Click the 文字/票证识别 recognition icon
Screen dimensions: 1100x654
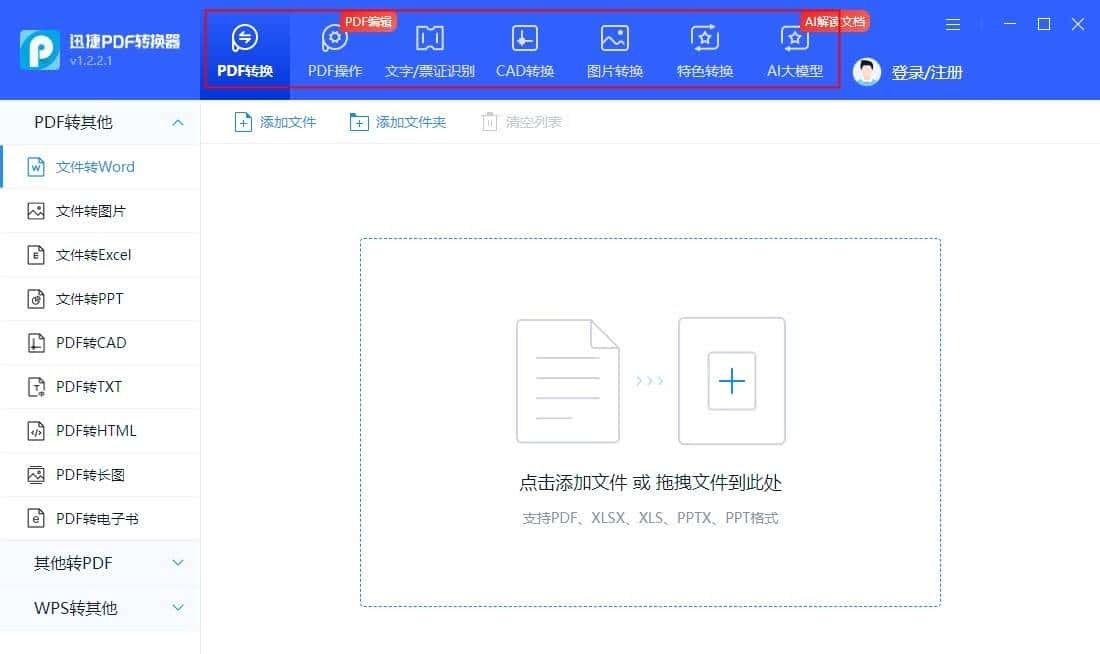tap(429, 45)
